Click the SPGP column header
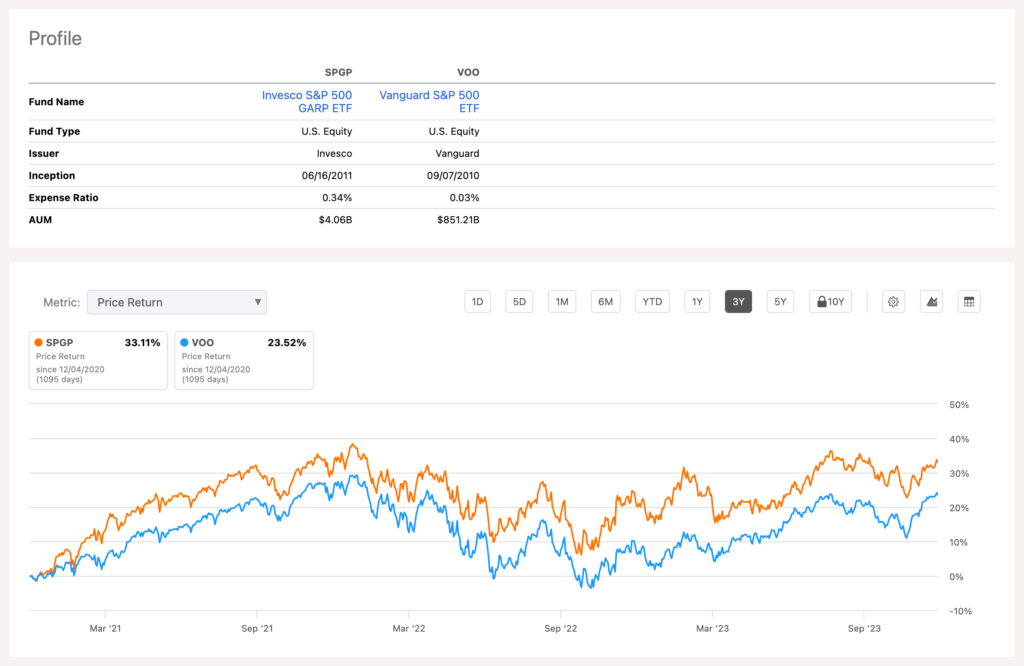Image resolution: width=1024 pixels, height=666 pixels. pos(338,72)
